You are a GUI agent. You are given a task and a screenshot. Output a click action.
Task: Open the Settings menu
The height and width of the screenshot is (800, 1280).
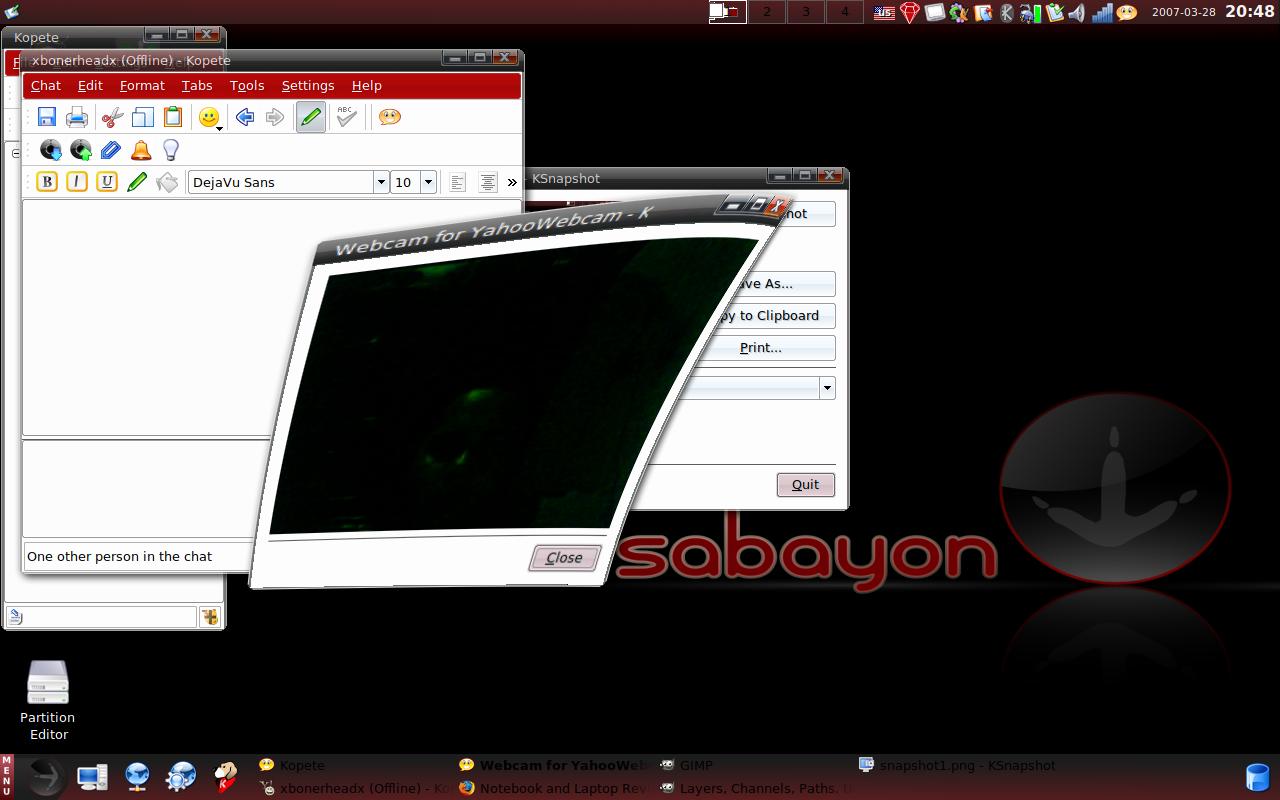308,86
